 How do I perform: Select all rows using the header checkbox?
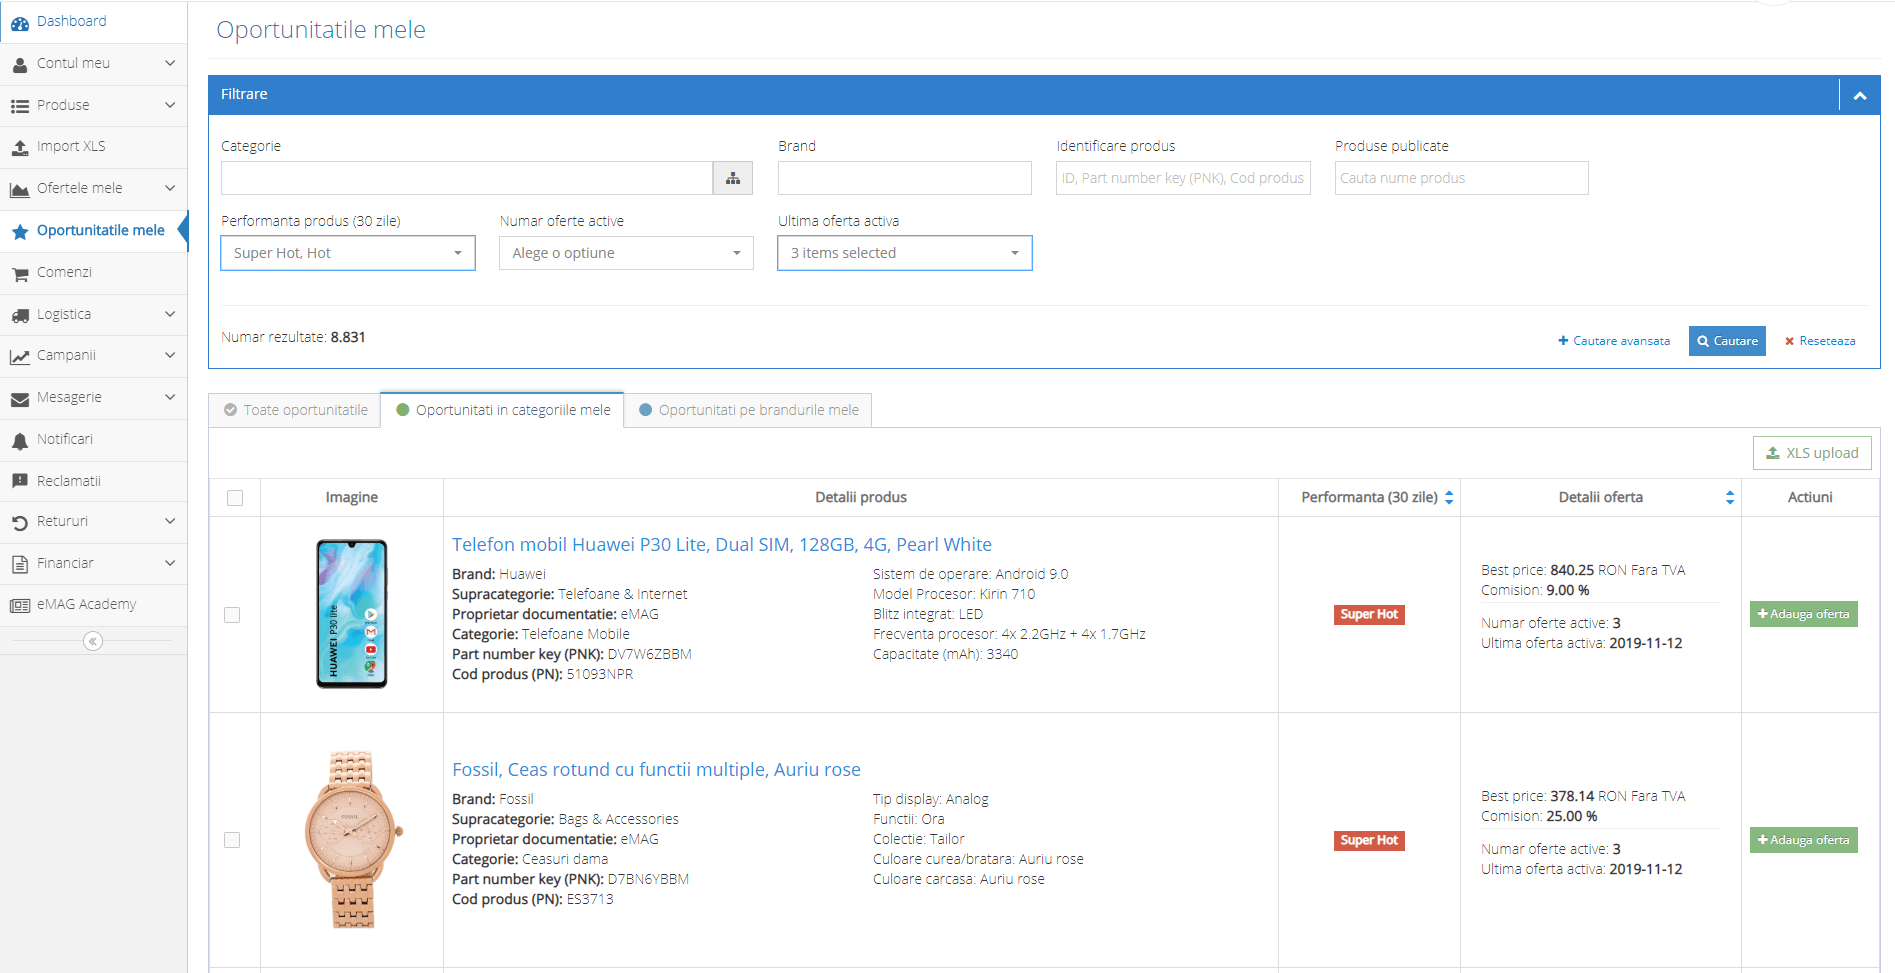233,497
